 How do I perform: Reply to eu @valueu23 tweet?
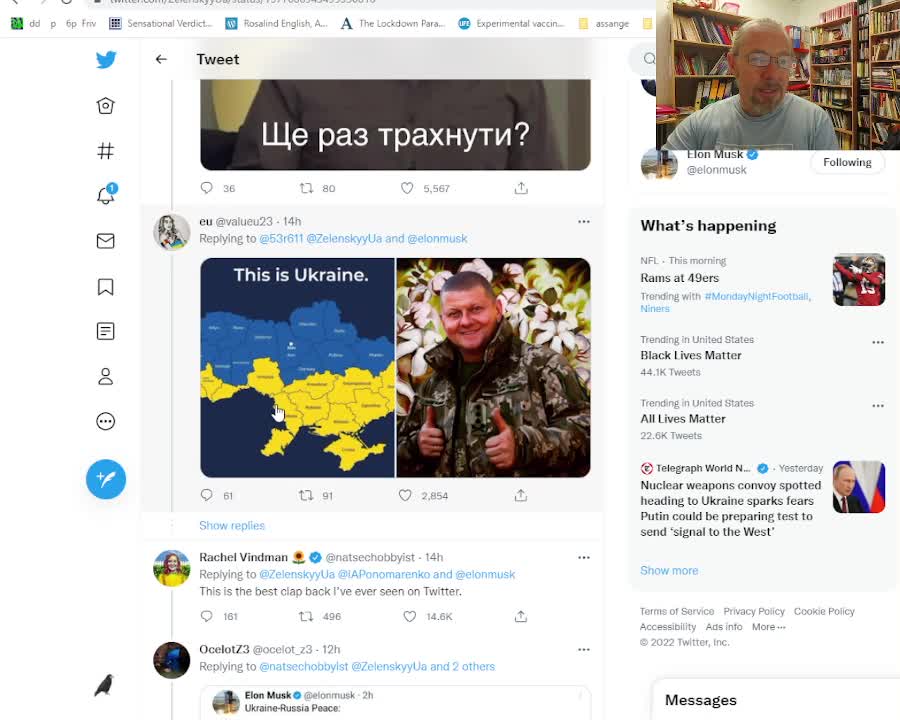pos(207,495)
